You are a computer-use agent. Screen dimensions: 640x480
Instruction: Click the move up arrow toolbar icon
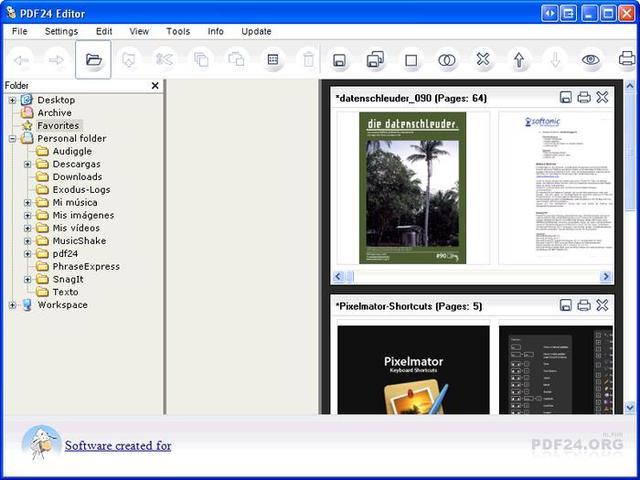coord(519,60)
